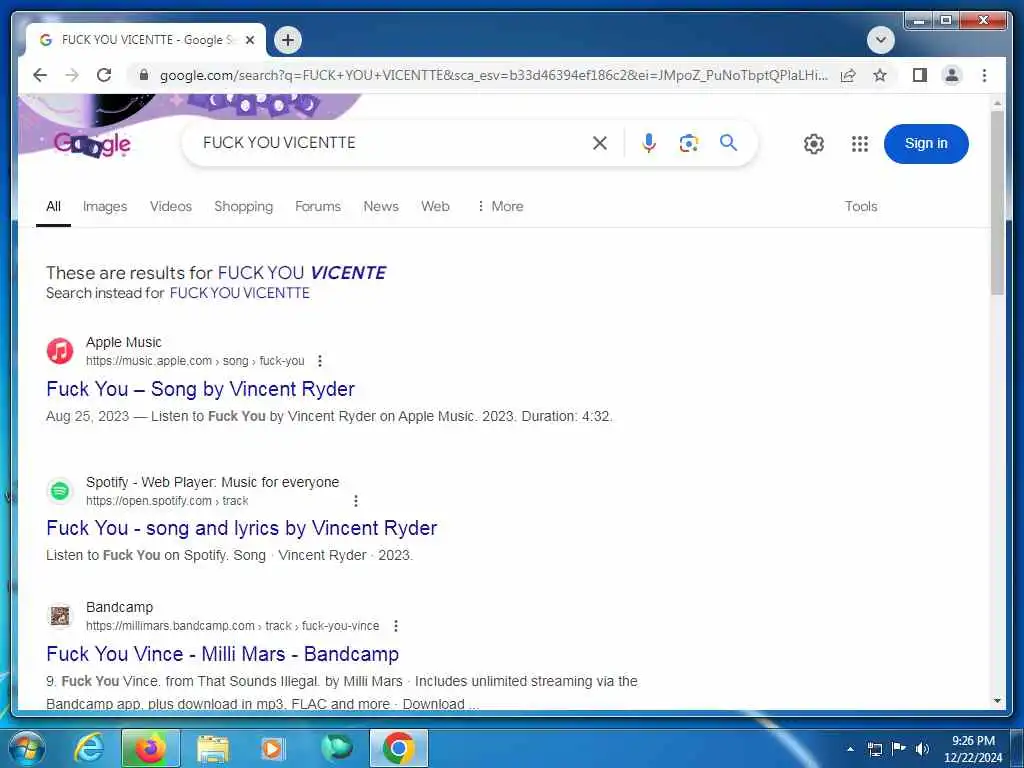Search by image with Lens
Viewport: 1024px width, 768px height.
(688, 143)
